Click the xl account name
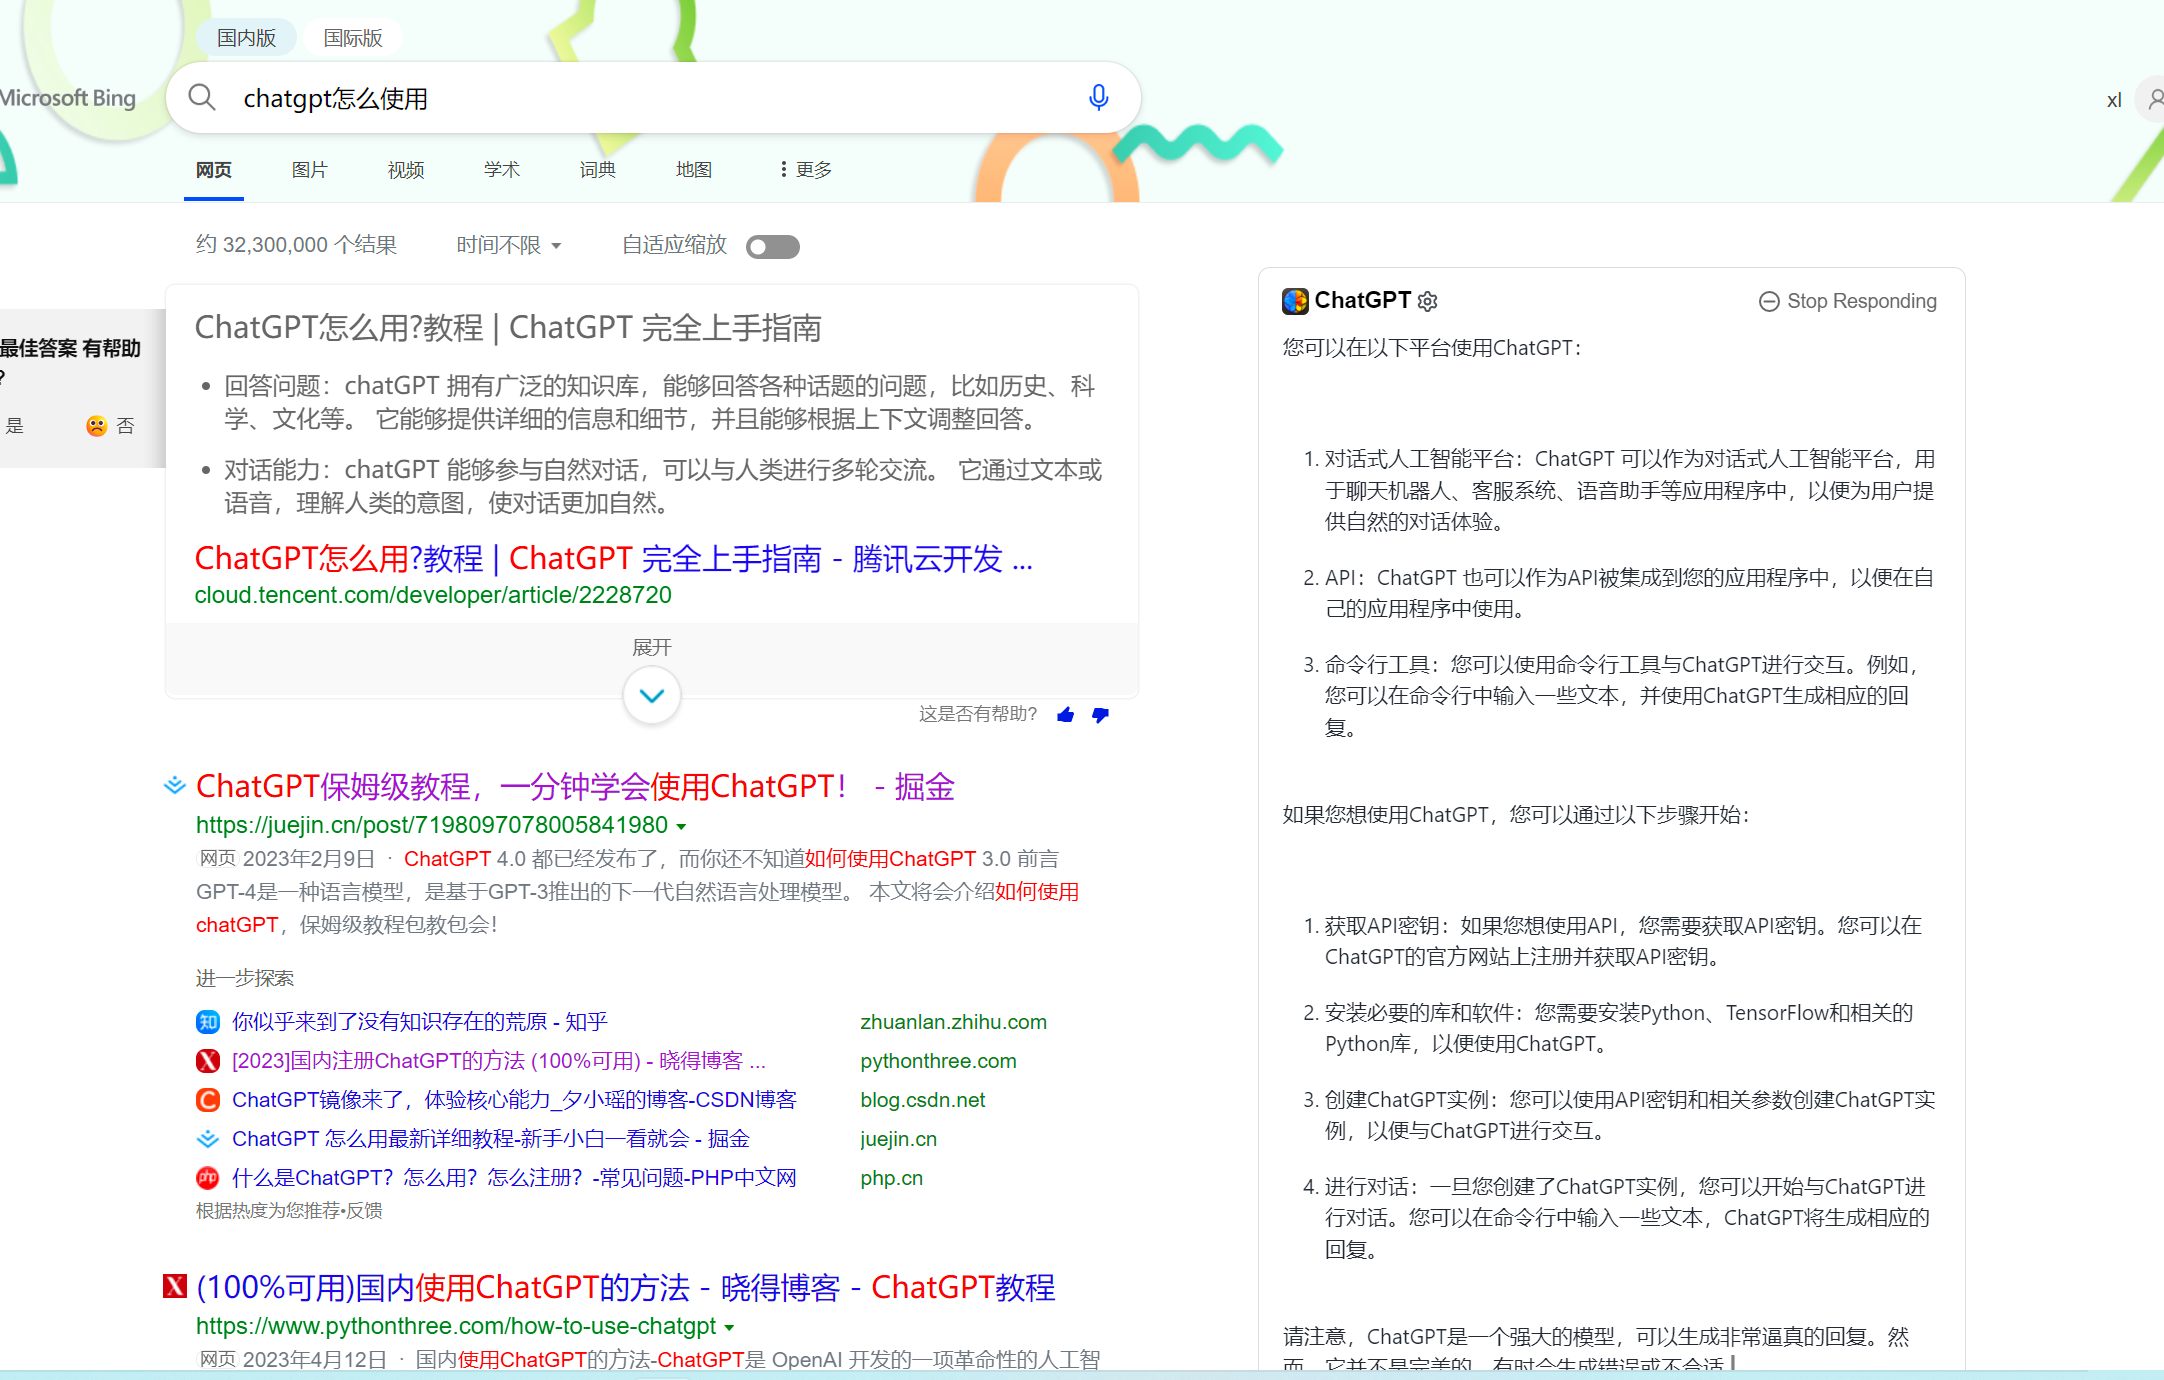The height and width of the screenshot is (1380, 2164). [2114, 100]
